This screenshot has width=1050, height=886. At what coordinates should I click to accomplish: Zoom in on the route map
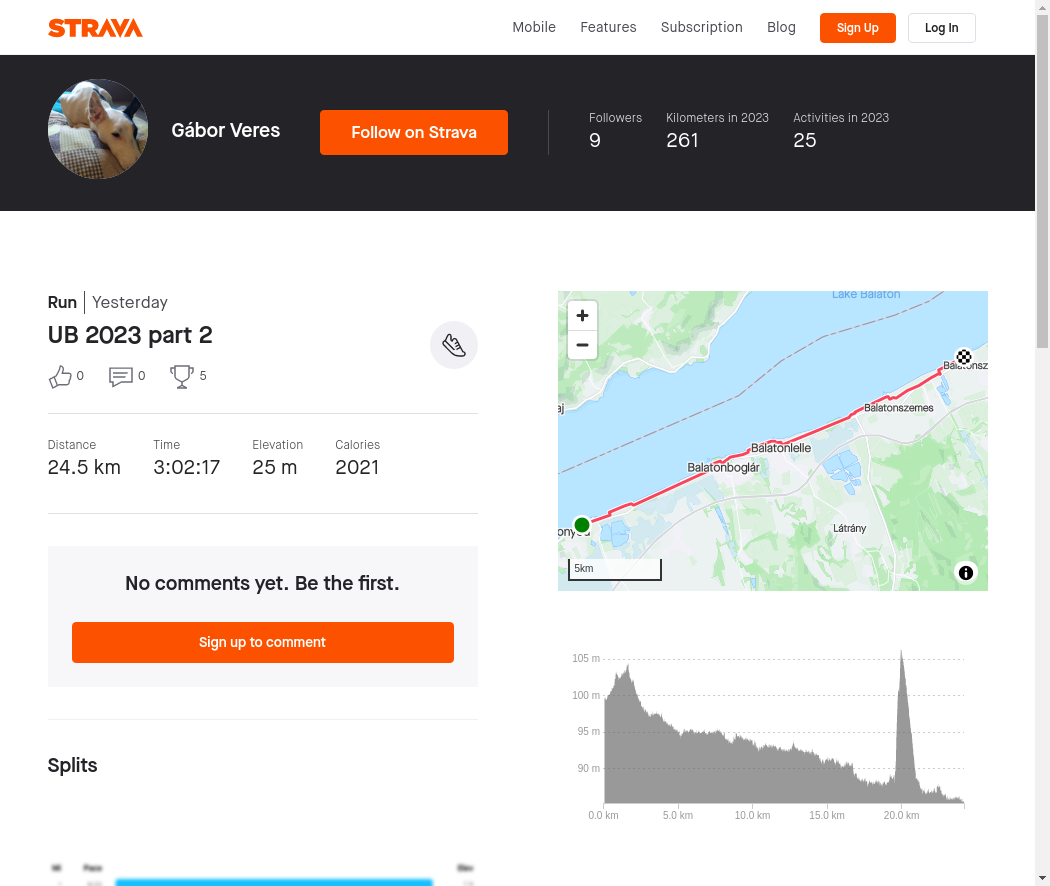[583, 315]
